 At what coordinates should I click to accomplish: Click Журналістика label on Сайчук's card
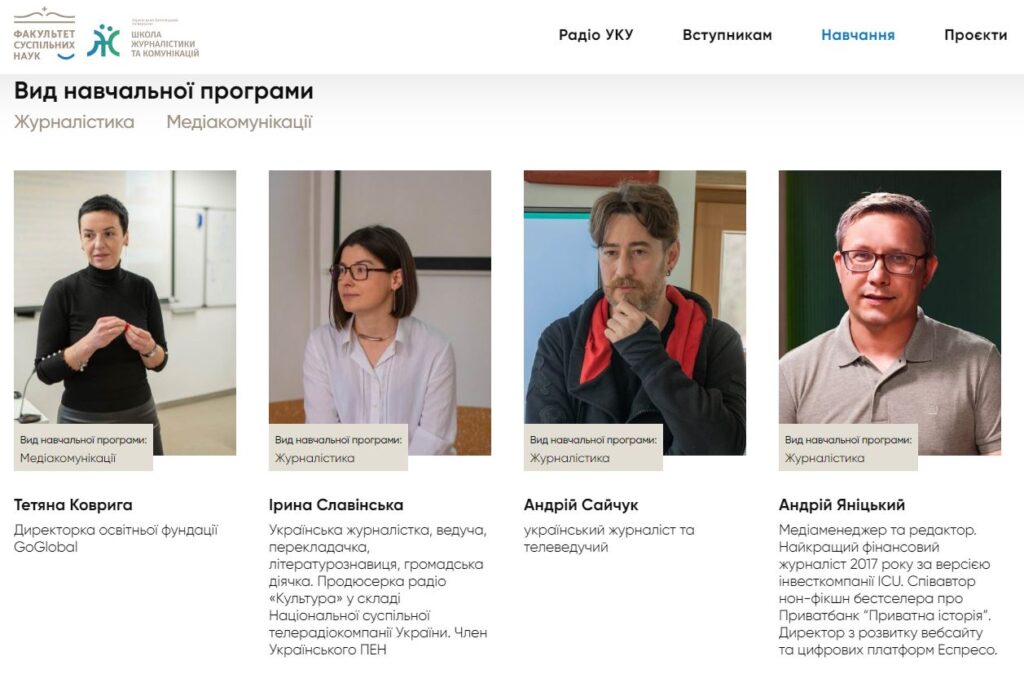569,458
